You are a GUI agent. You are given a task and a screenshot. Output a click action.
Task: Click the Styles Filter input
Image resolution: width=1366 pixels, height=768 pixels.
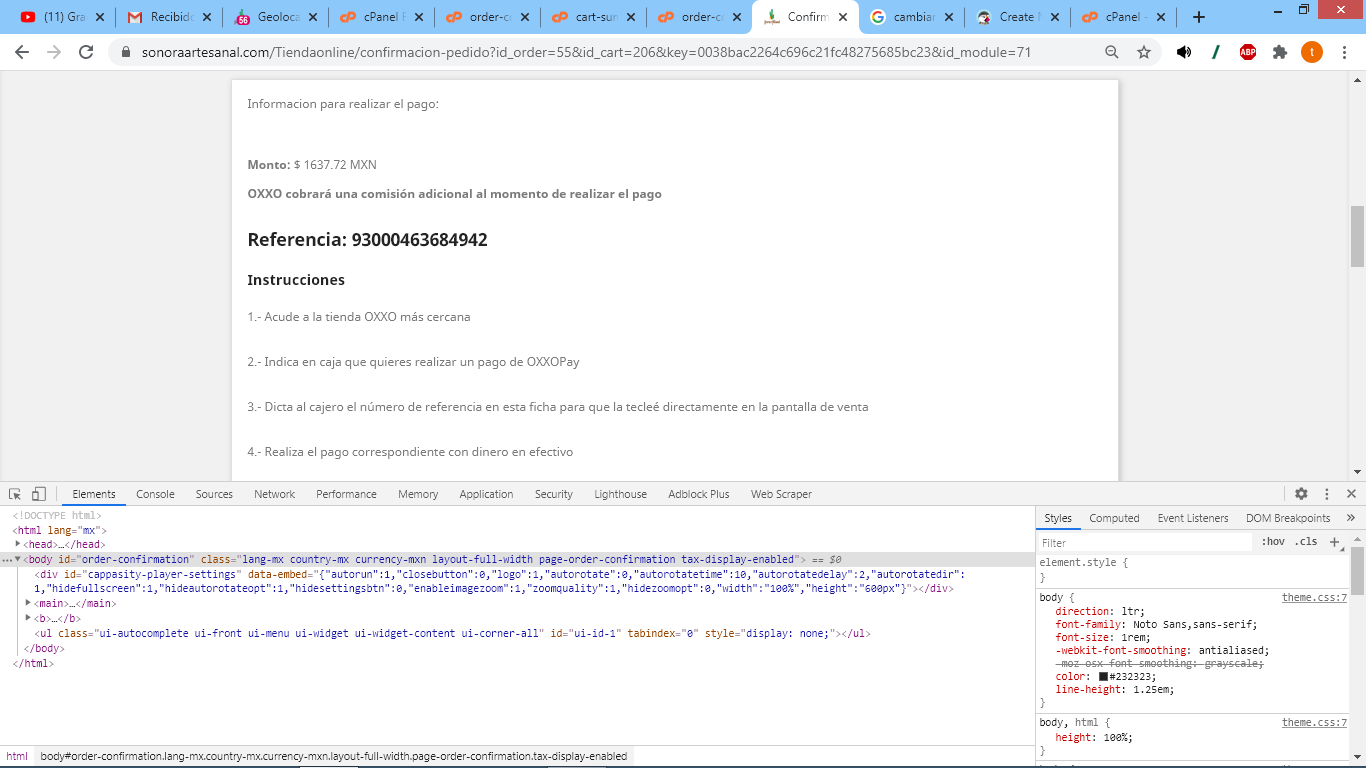pyautogui.click(x=1146, y=542)
